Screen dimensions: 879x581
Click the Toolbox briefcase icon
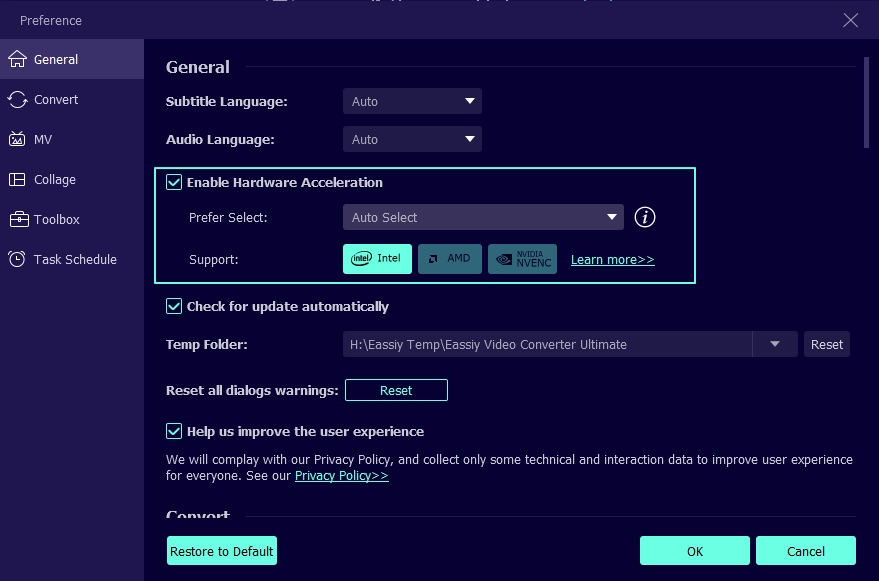coord(19,219)
